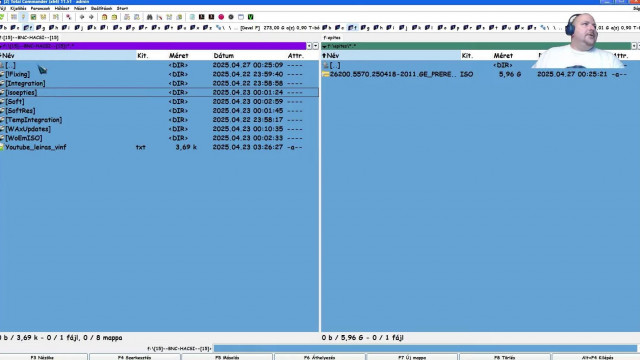The width and height of the screenshot is (640, 360).
Task: Click the binoculars search files icon
Action: tap(149, 17)
